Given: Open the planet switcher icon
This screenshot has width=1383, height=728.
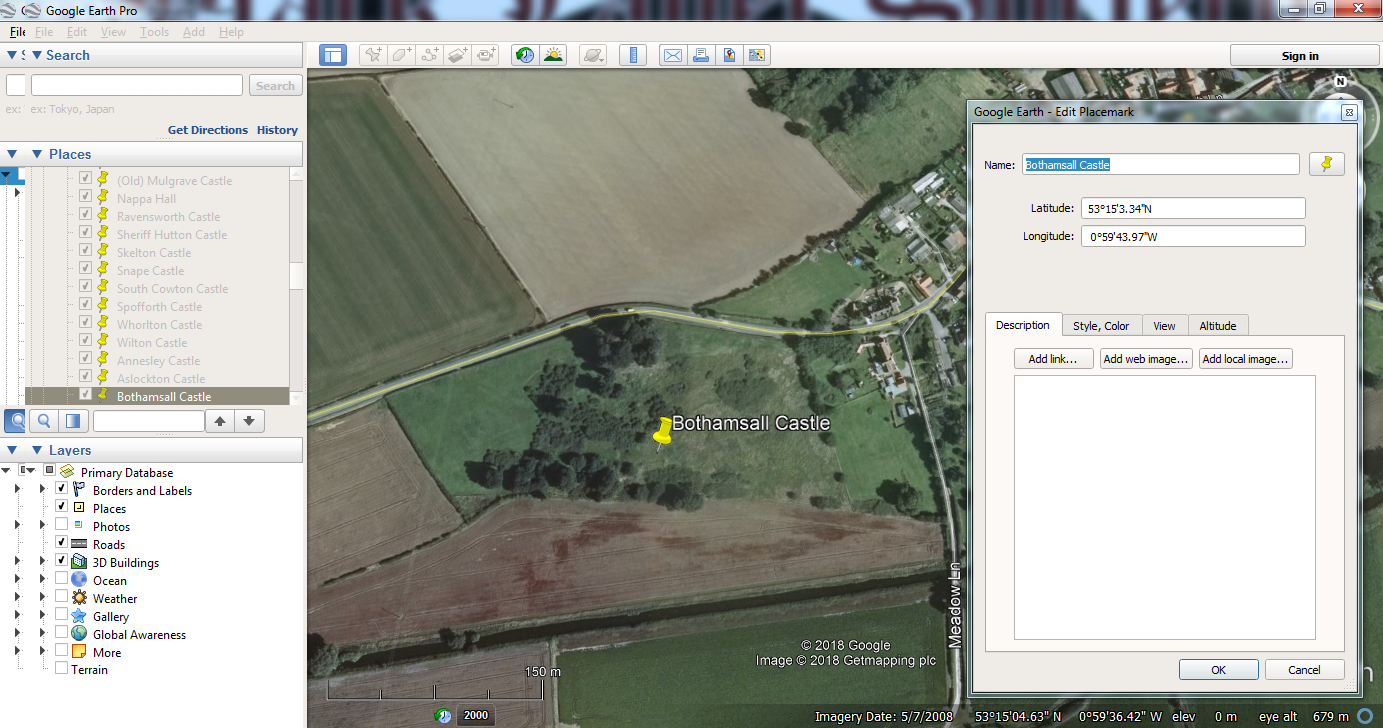Looking at the screenshot, I should click(x=593, y=55).
